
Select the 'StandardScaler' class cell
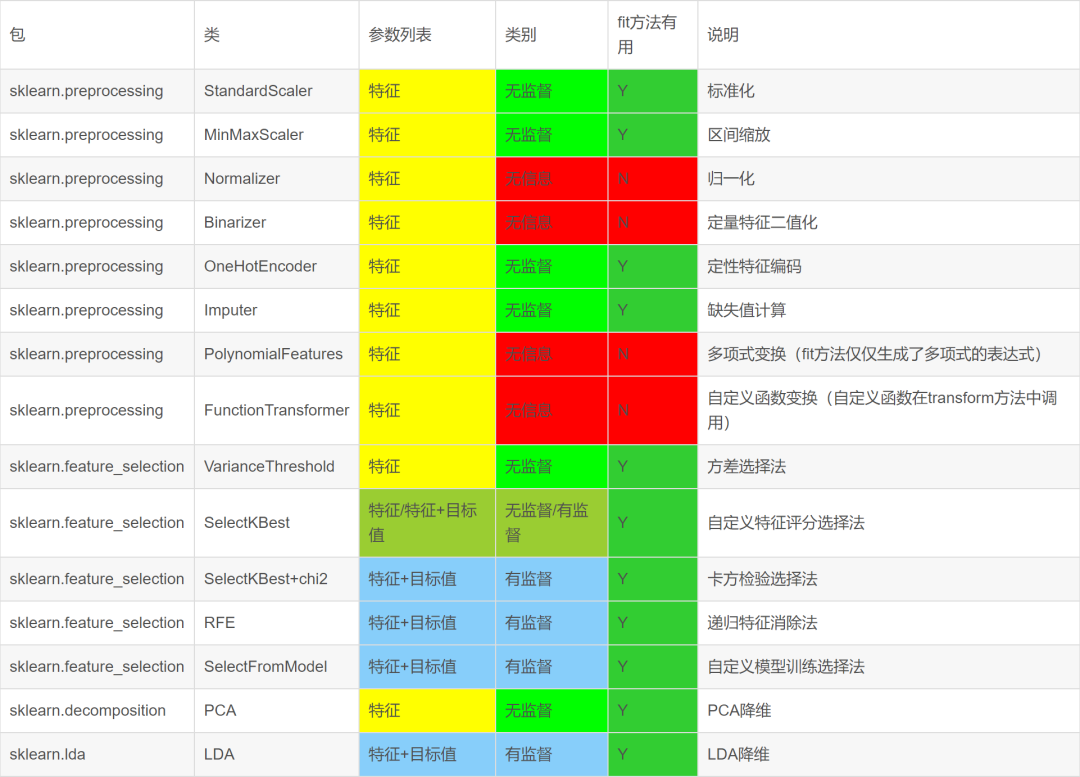pos(276,91)
